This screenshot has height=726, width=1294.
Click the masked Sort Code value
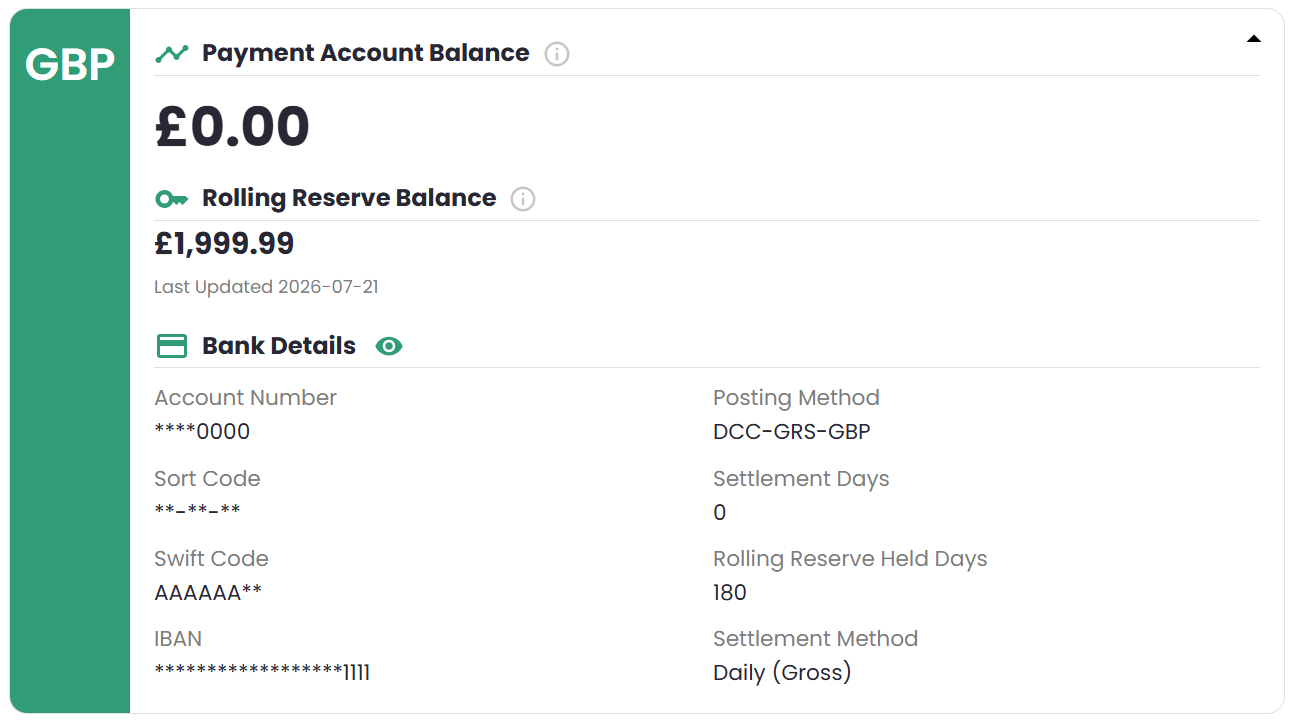197,511
